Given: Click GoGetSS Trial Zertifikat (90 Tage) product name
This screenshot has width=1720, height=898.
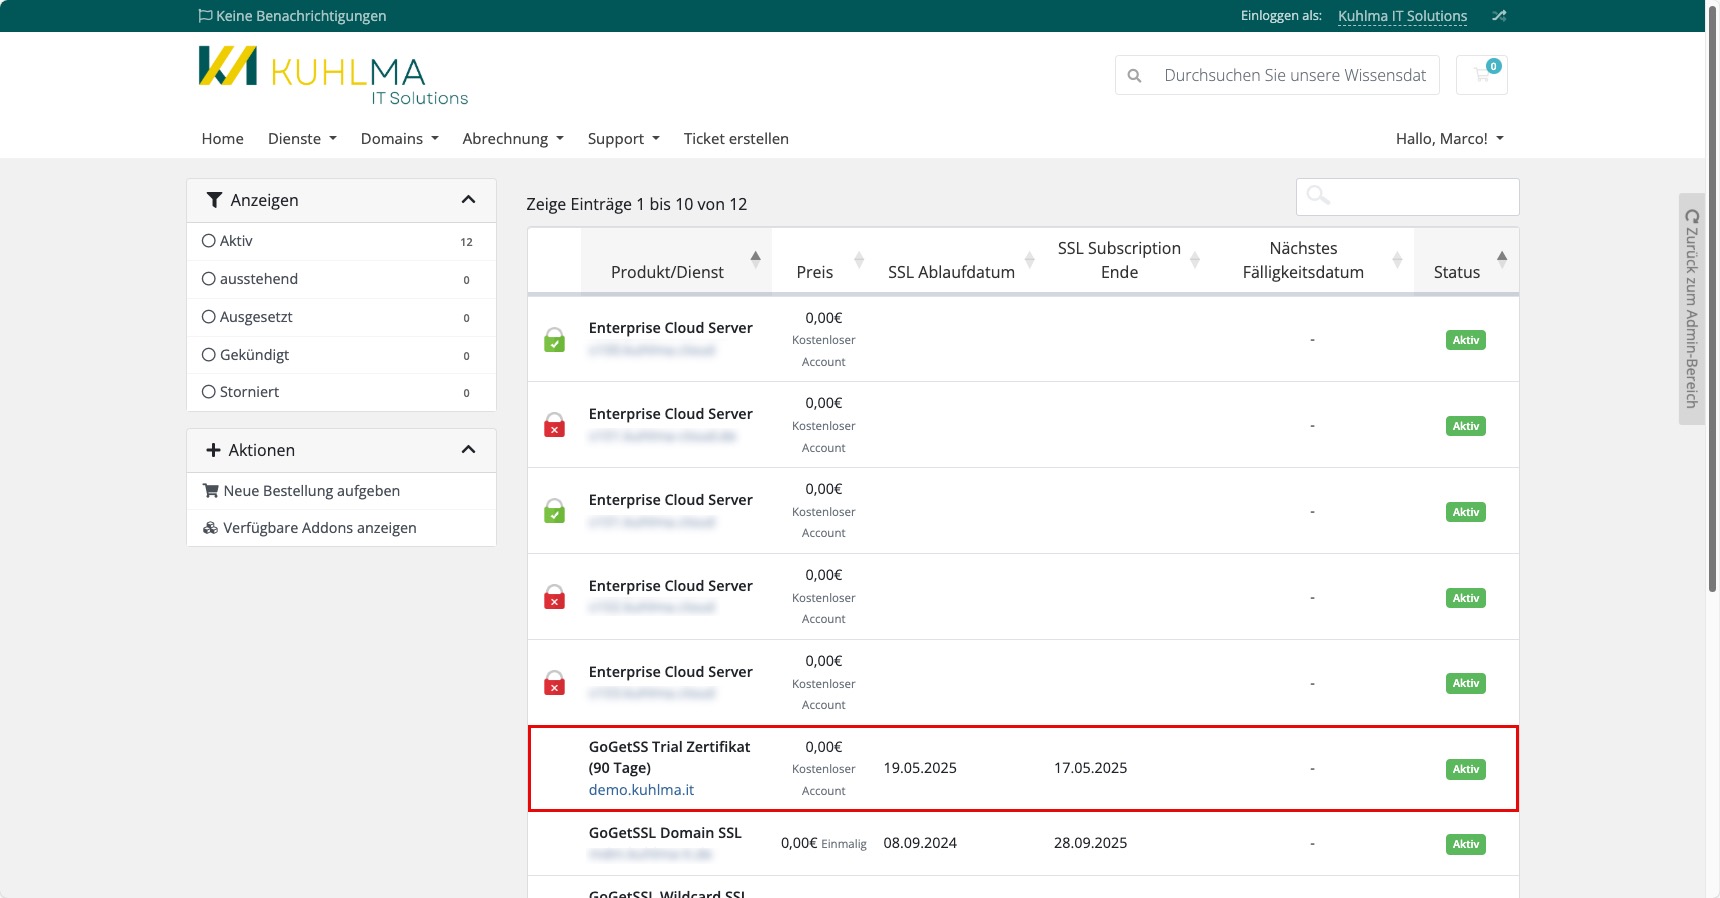Looking at the screenshot, I should [x=669, y=757].
